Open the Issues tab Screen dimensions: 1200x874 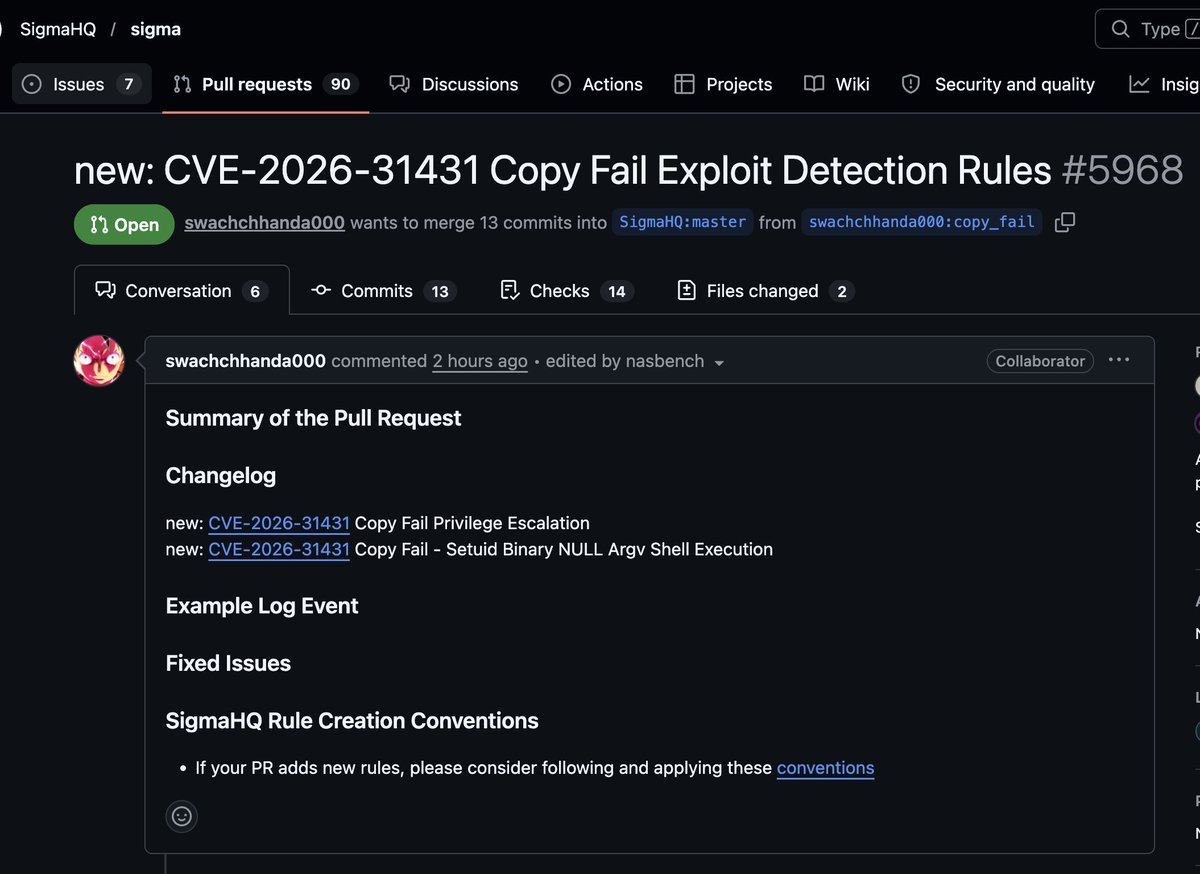click(x=82, y=84)
